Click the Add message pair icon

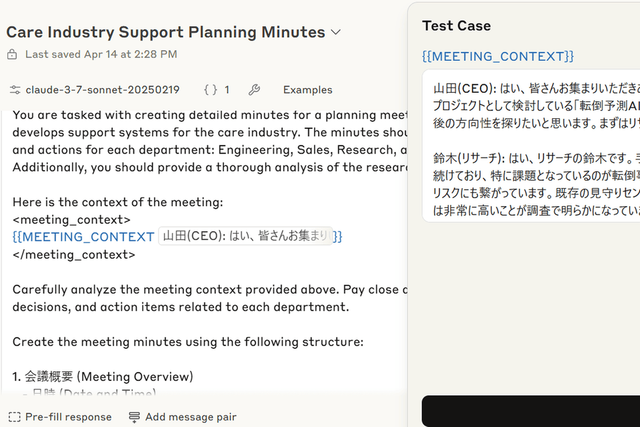point(134,417)
